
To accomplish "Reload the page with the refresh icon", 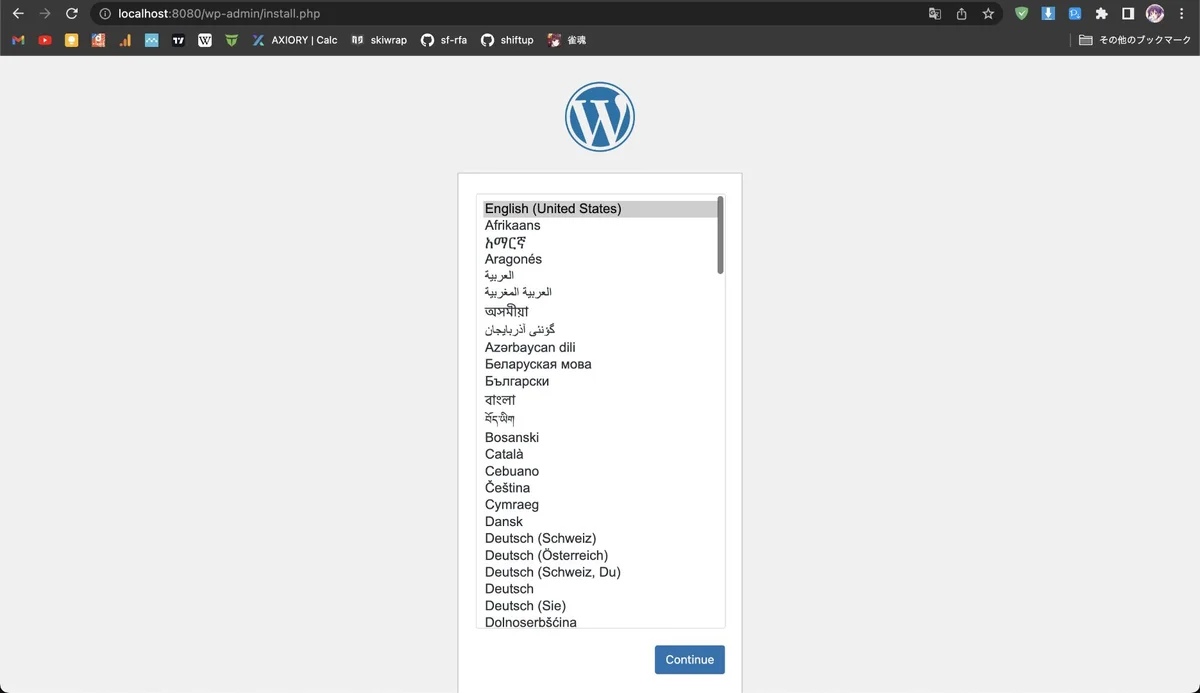I will [71, 14].
